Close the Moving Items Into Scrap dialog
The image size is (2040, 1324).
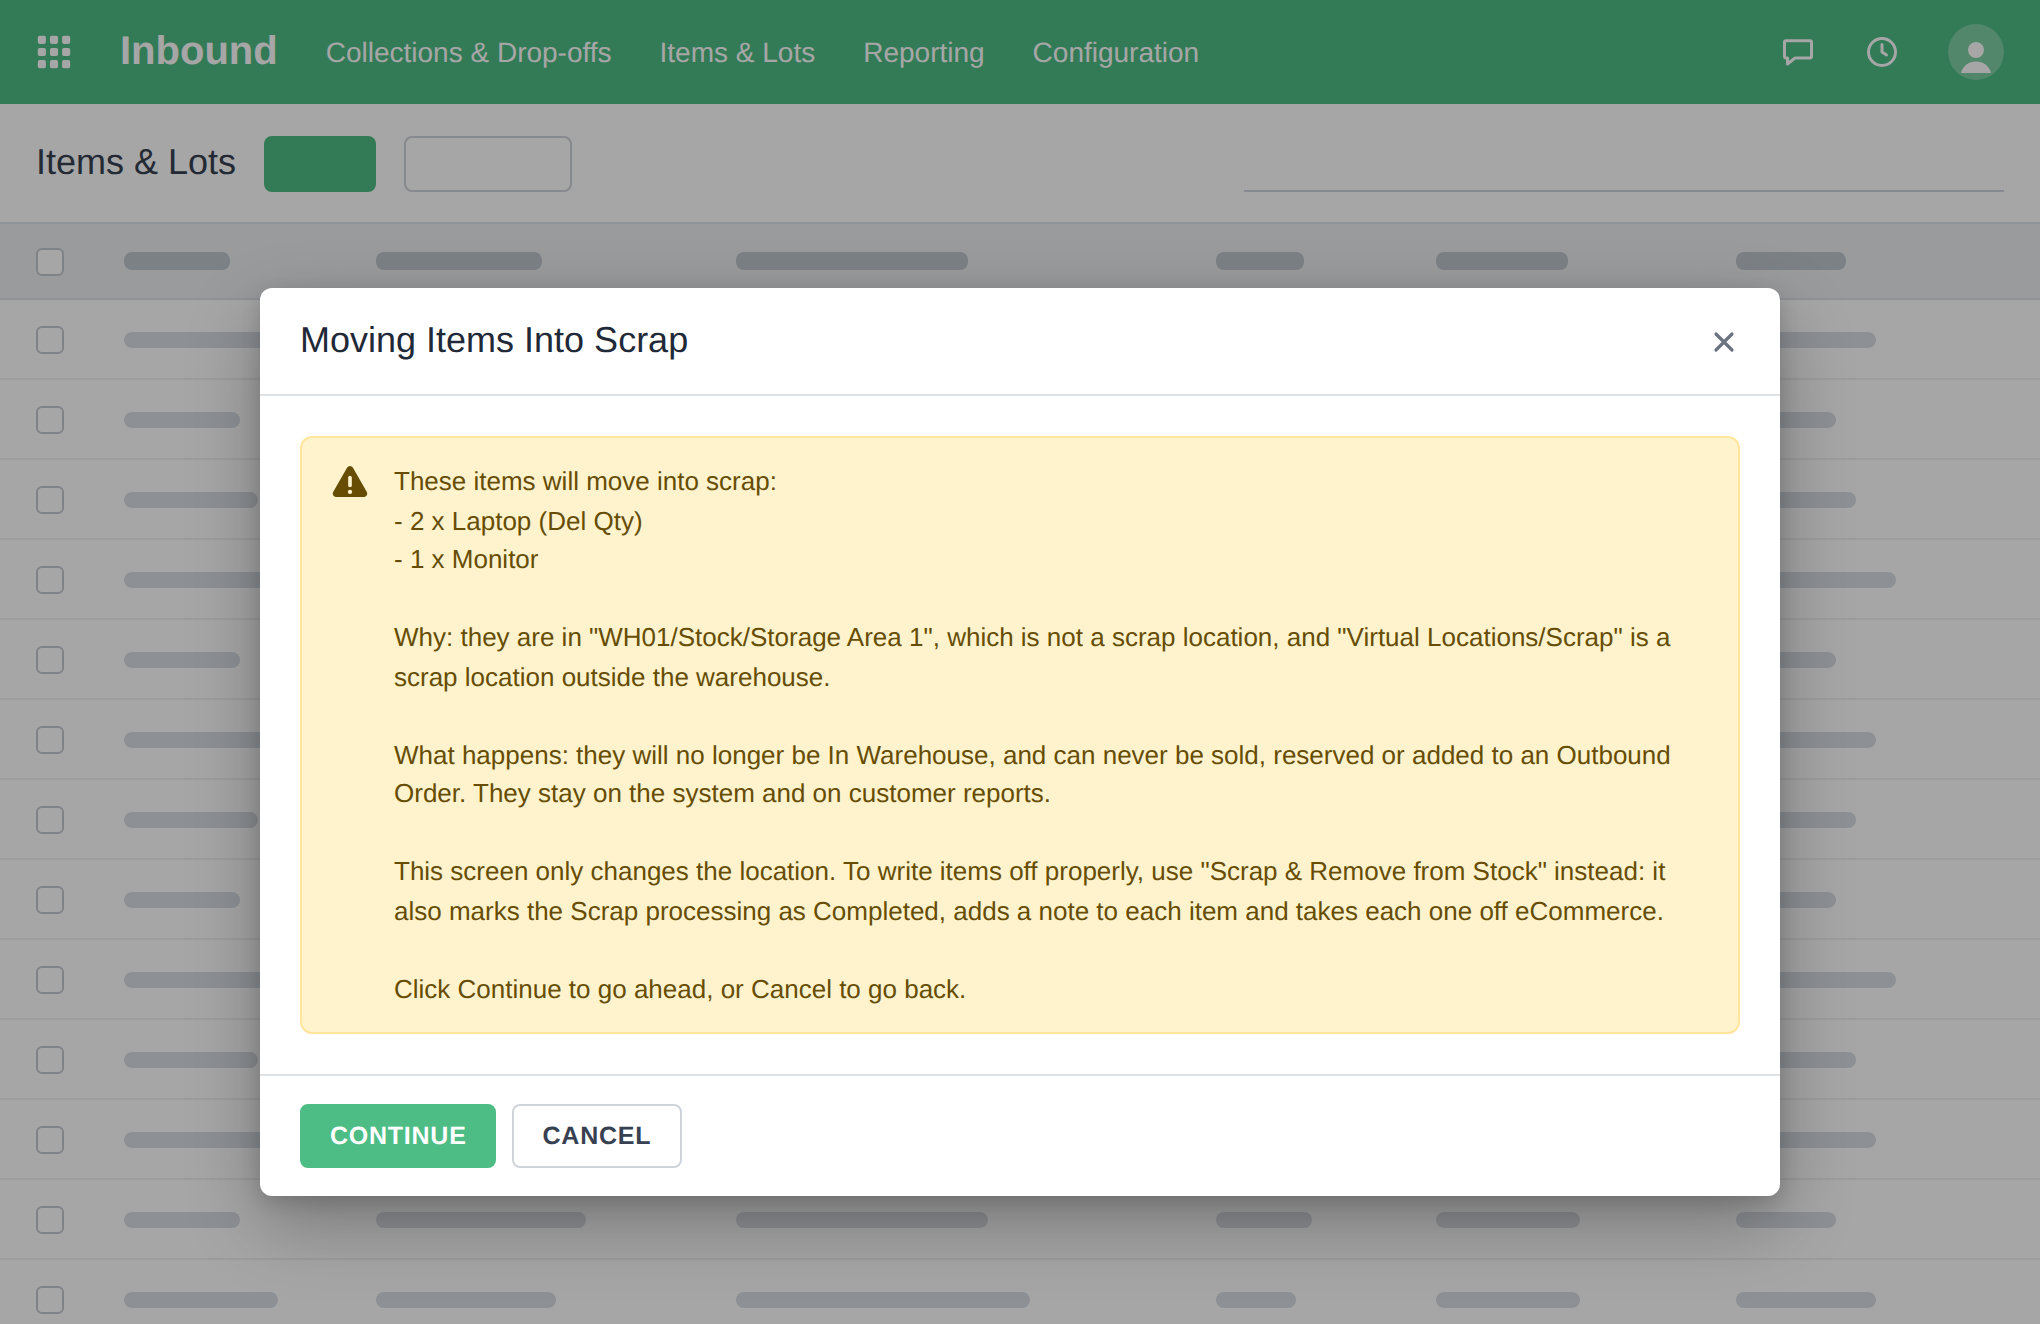pos(1723,342)
